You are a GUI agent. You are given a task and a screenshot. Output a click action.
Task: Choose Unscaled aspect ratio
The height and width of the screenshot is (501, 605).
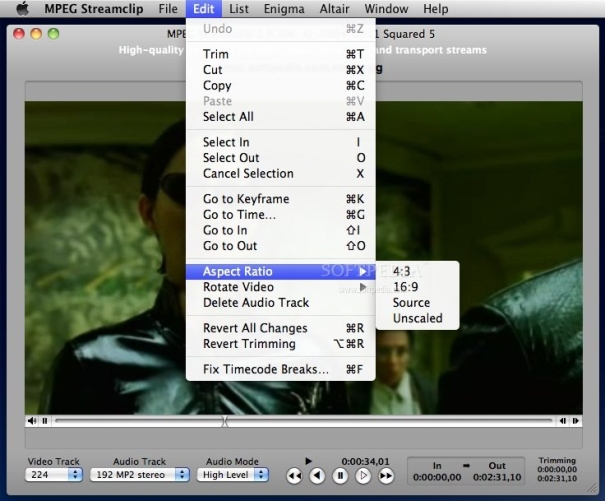[417, 318]
